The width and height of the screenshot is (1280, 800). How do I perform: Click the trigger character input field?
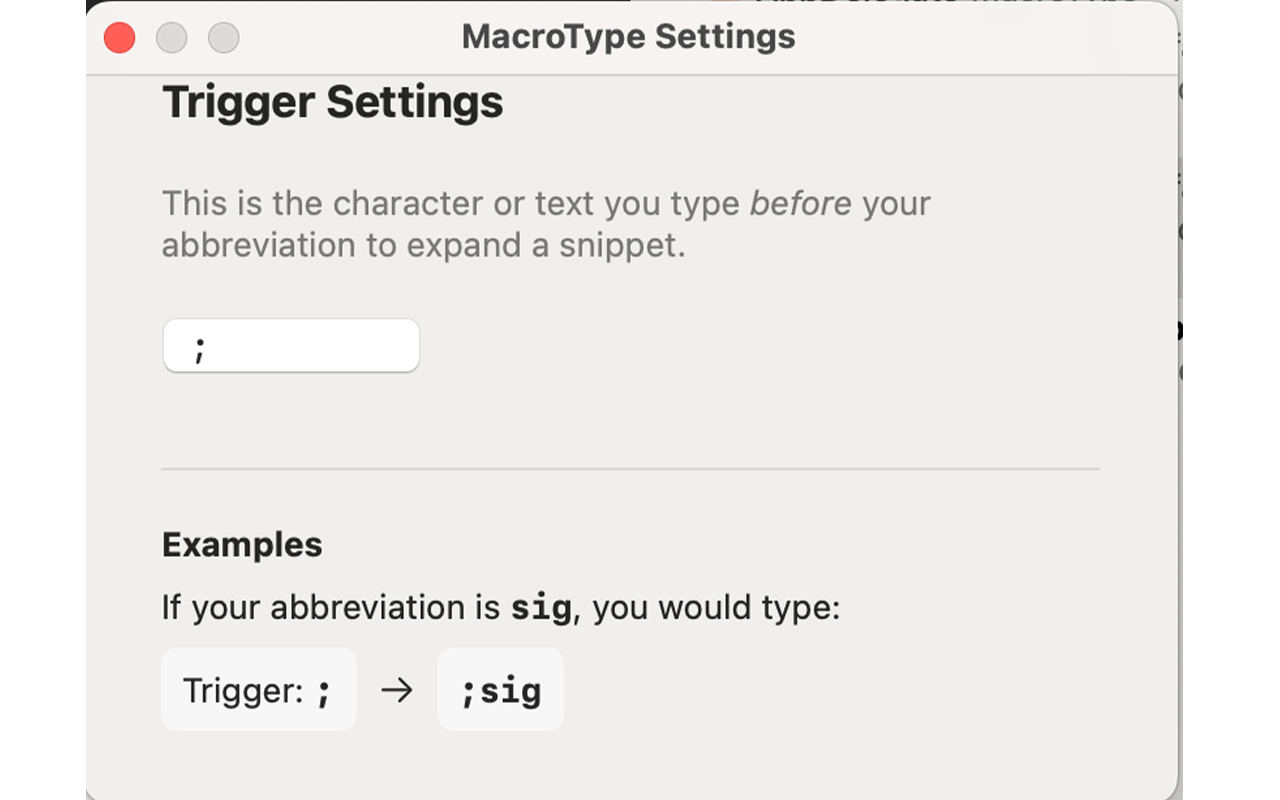(291, 345)
